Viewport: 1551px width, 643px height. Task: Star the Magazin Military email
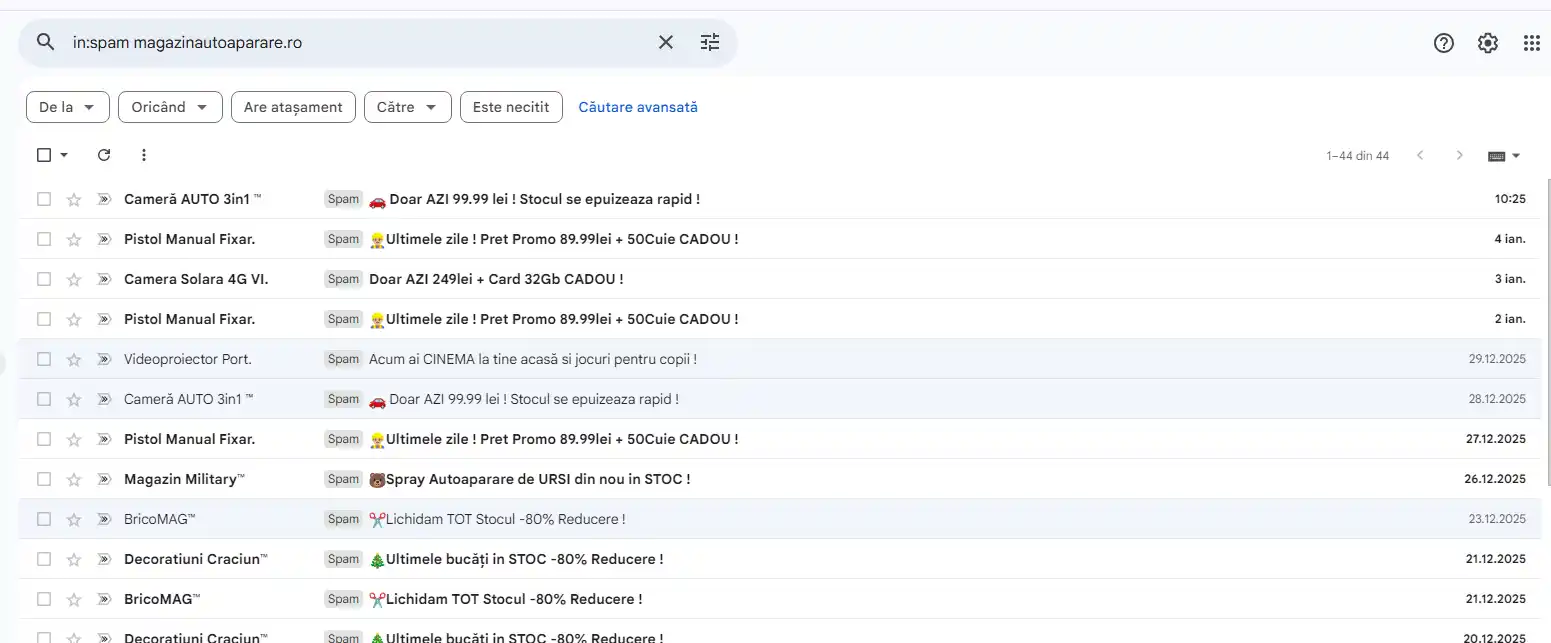point(73,479)
